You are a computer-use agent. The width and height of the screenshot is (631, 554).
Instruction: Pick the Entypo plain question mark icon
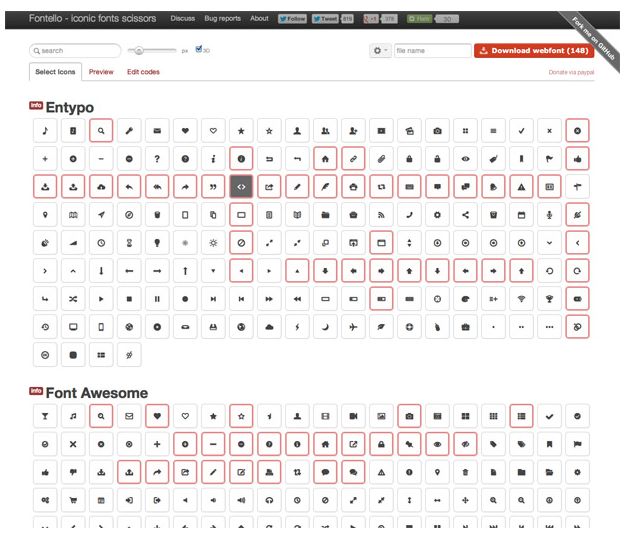(157, 159)
